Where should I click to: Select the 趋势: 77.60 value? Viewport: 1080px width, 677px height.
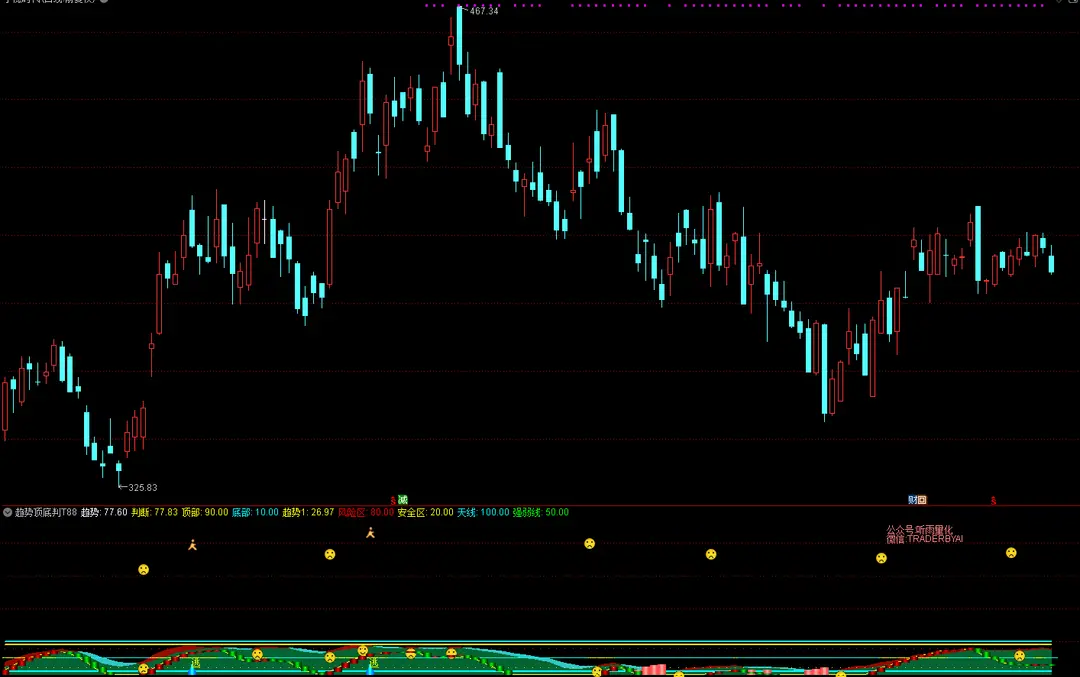pyautogui.click(x=104, y=512)
